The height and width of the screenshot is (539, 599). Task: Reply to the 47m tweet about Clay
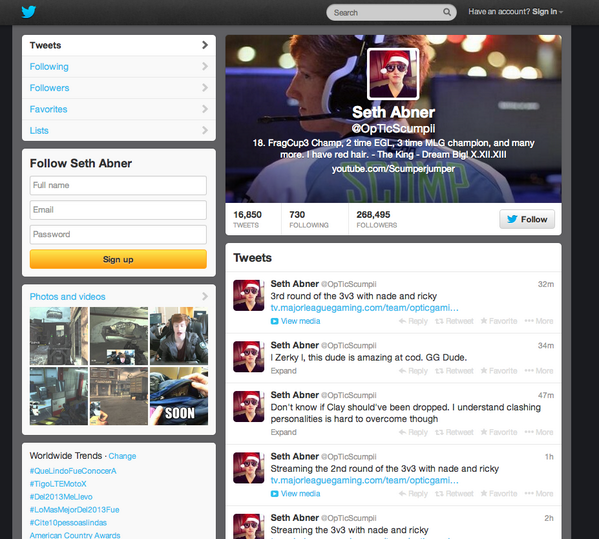pyautogui.click(x=413, y=432)
